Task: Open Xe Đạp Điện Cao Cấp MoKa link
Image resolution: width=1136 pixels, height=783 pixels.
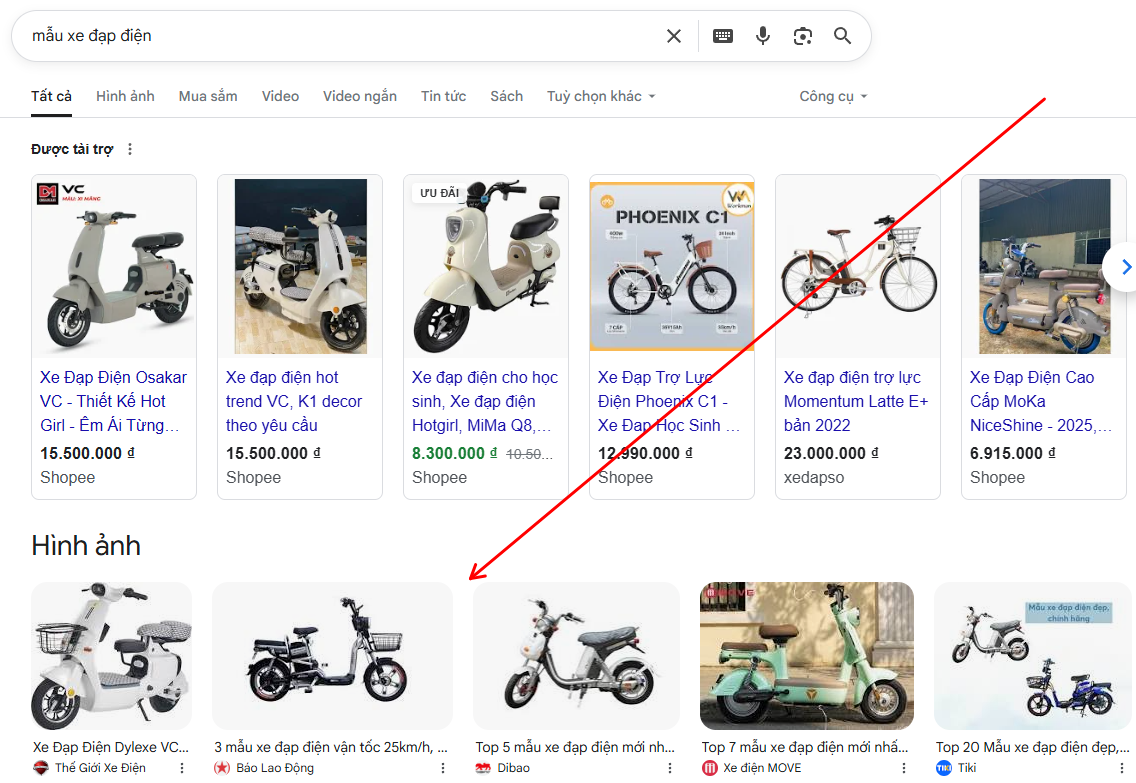Action: click(1040, 401)
